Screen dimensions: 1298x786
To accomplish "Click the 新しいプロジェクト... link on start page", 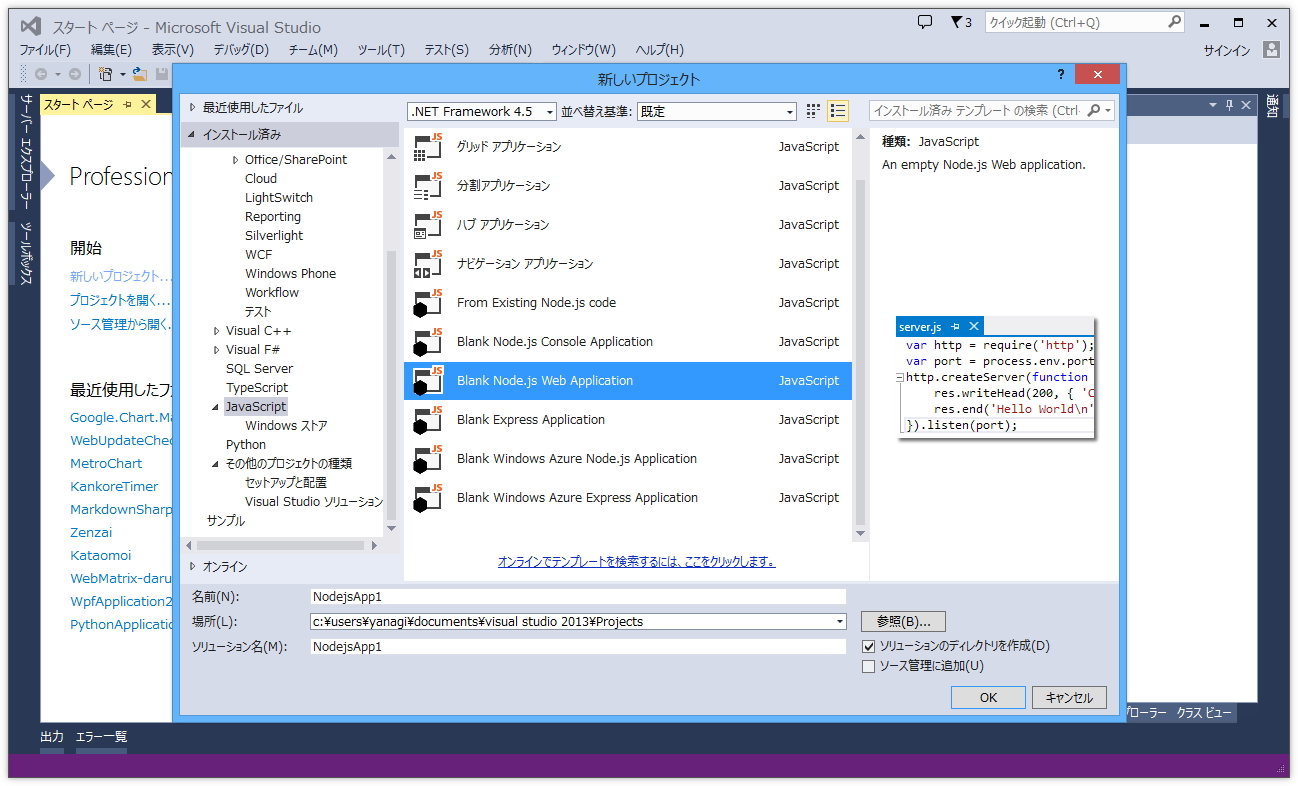I will pyautogui.click(x=121, y=276).
